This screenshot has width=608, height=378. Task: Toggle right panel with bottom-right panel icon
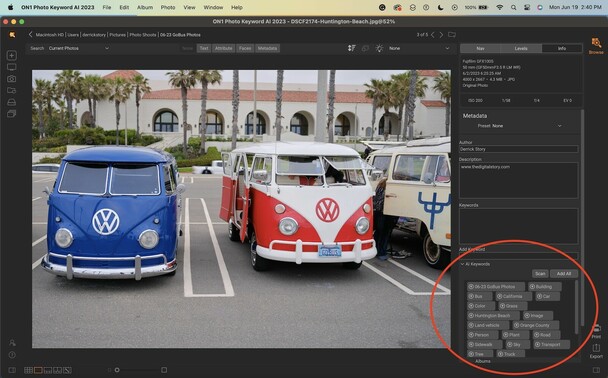pos(596,370)
